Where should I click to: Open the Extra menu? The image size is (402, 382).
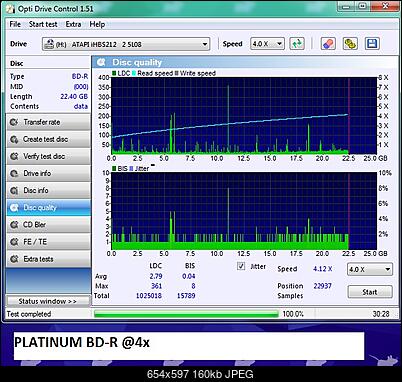coord(73,24)
